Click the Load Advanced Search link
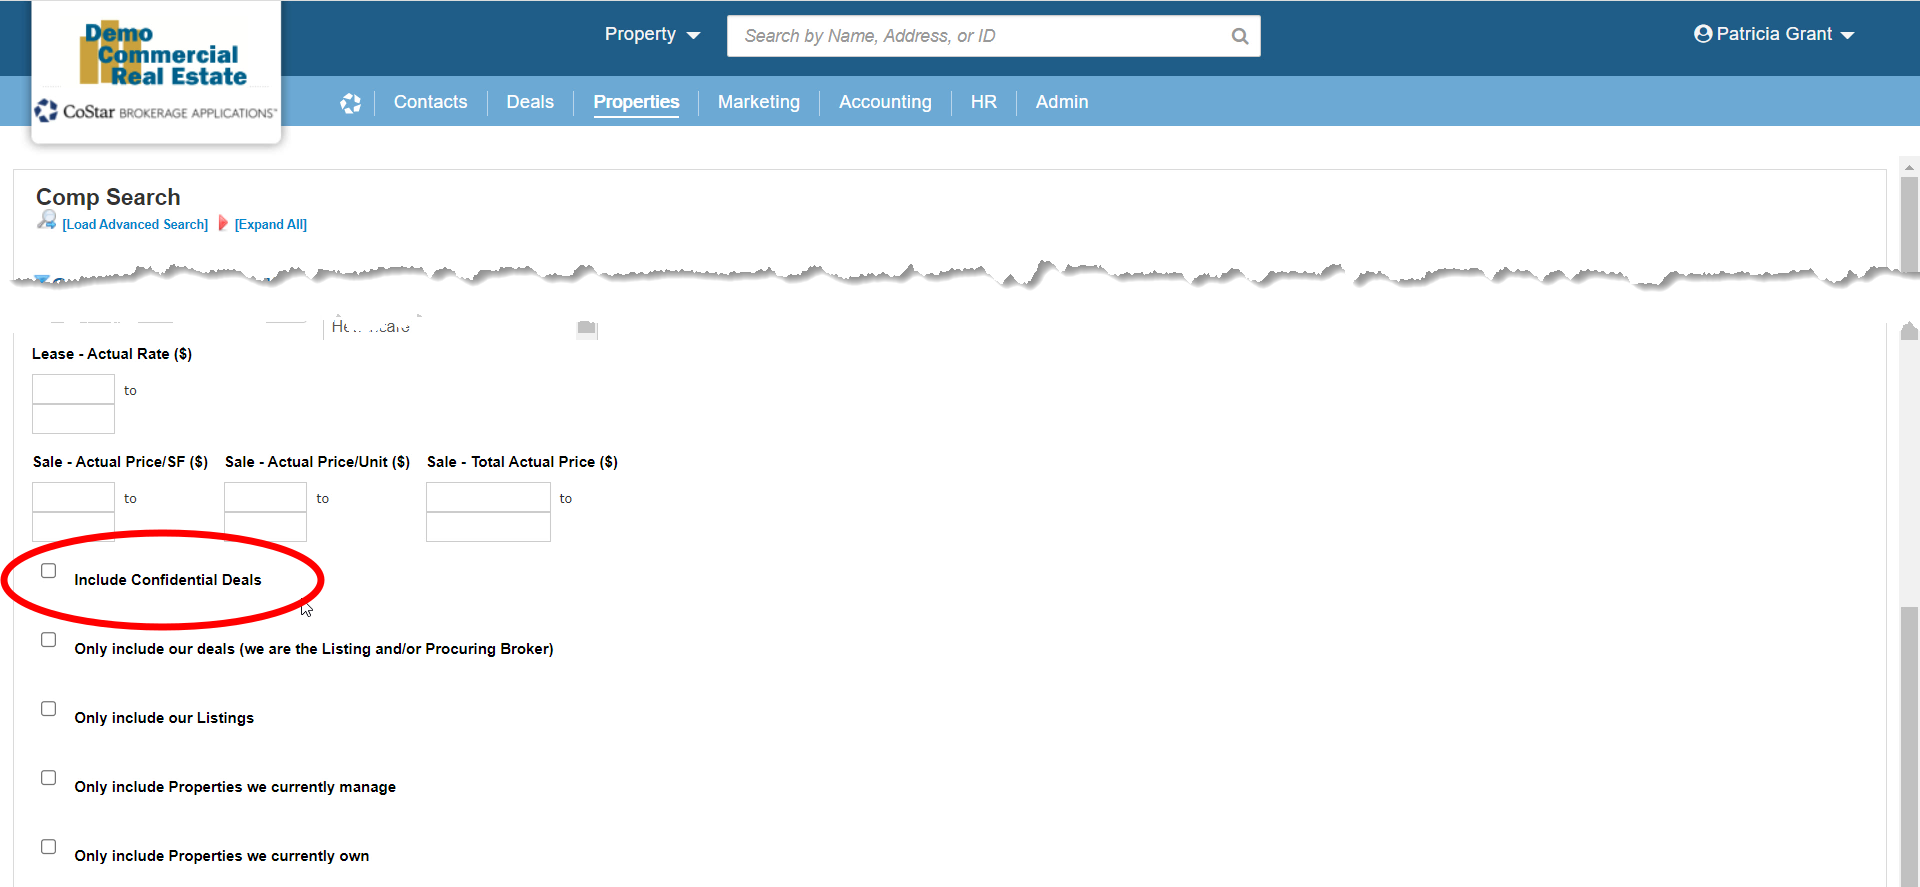This screenshot has height=887, width=1920. 135,225
